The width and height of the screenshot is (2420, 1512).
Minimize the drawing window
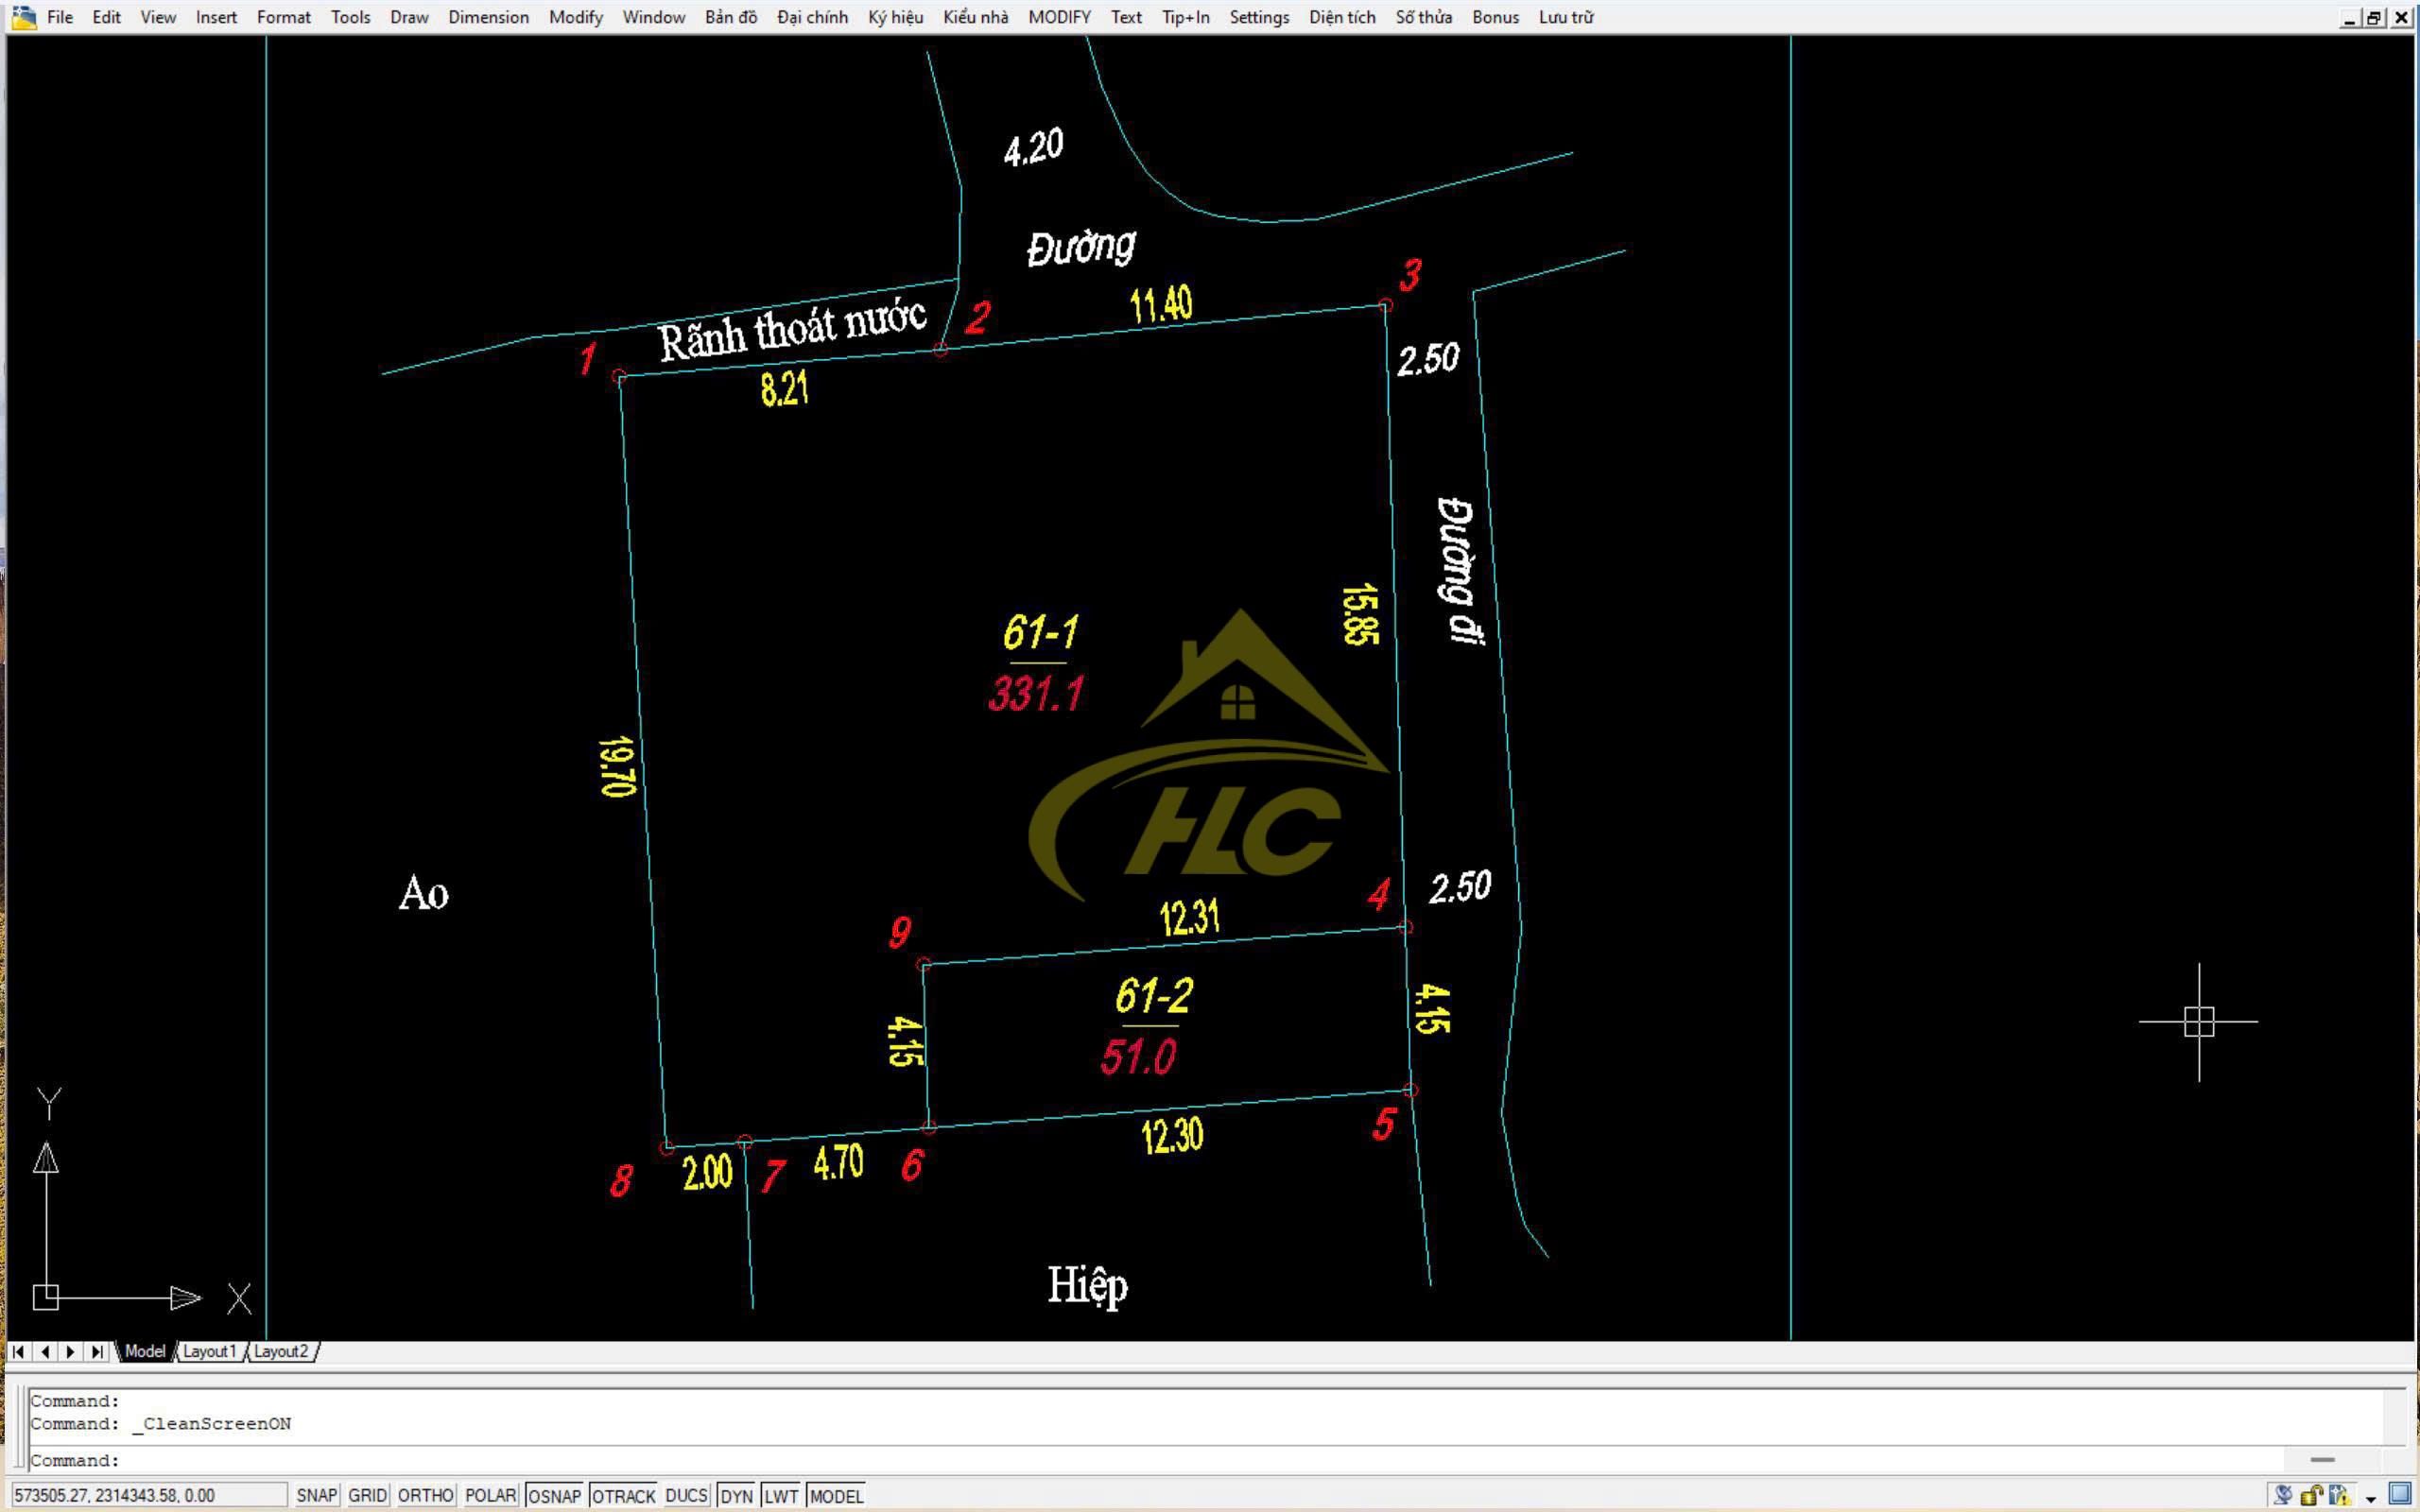pyautogui.click(x=2351, y=17)
